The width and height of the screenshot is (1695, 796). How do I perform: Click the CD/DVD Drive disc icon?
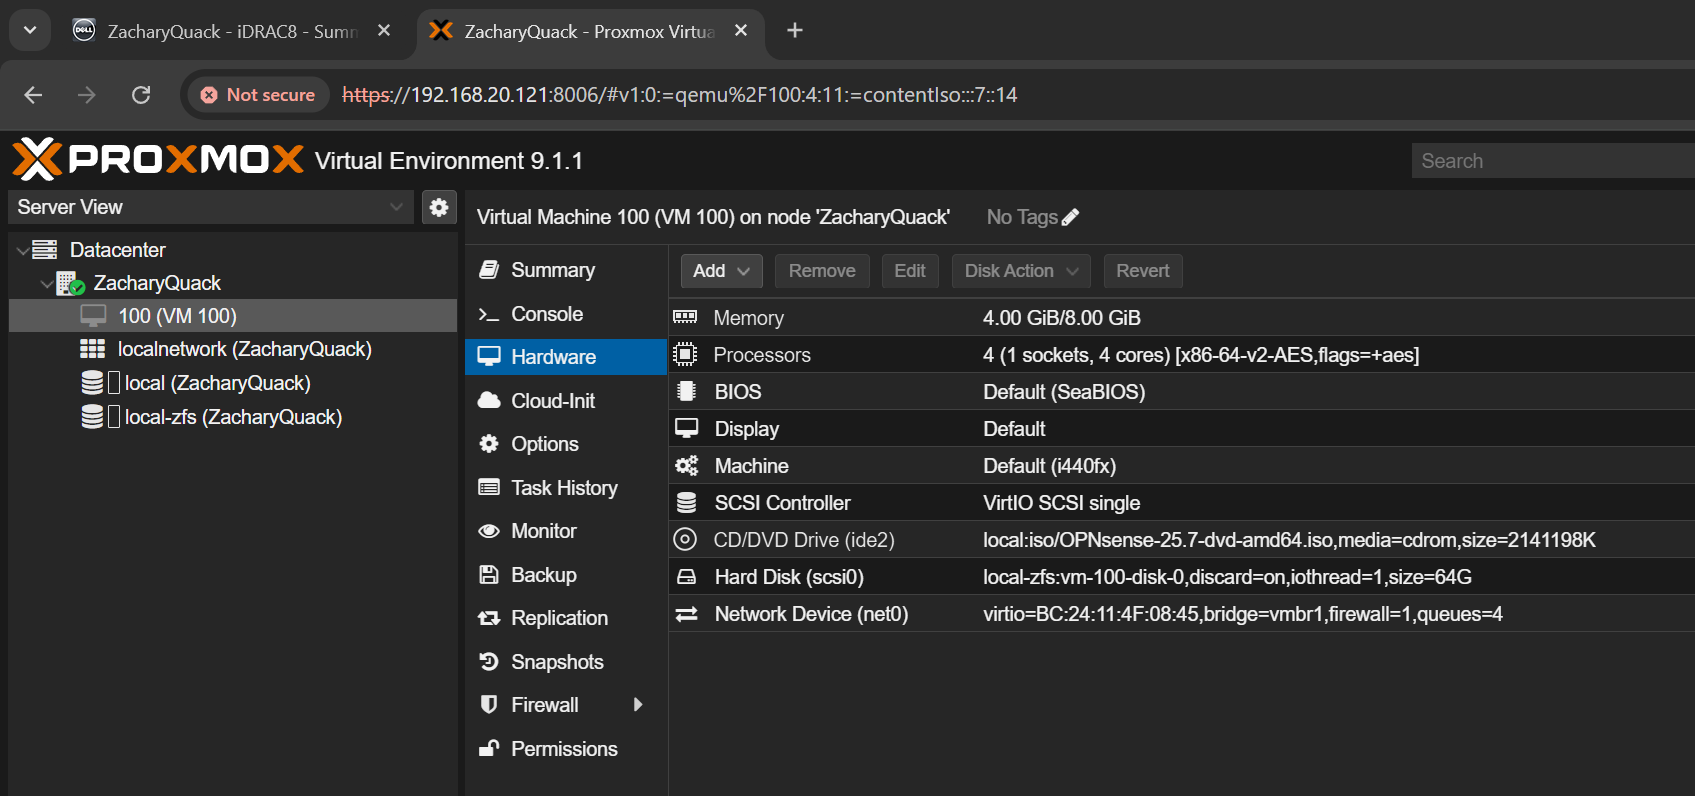coord(685,540)
